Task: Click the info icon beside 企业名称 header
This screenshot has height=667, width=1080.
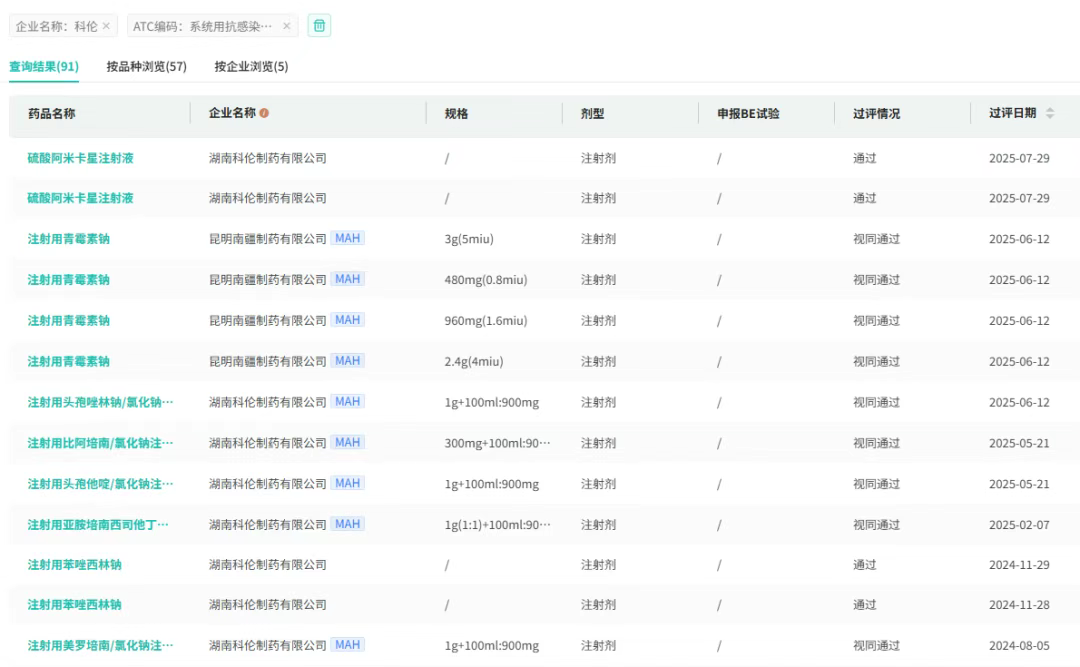Action: click(x=264, y=114)
